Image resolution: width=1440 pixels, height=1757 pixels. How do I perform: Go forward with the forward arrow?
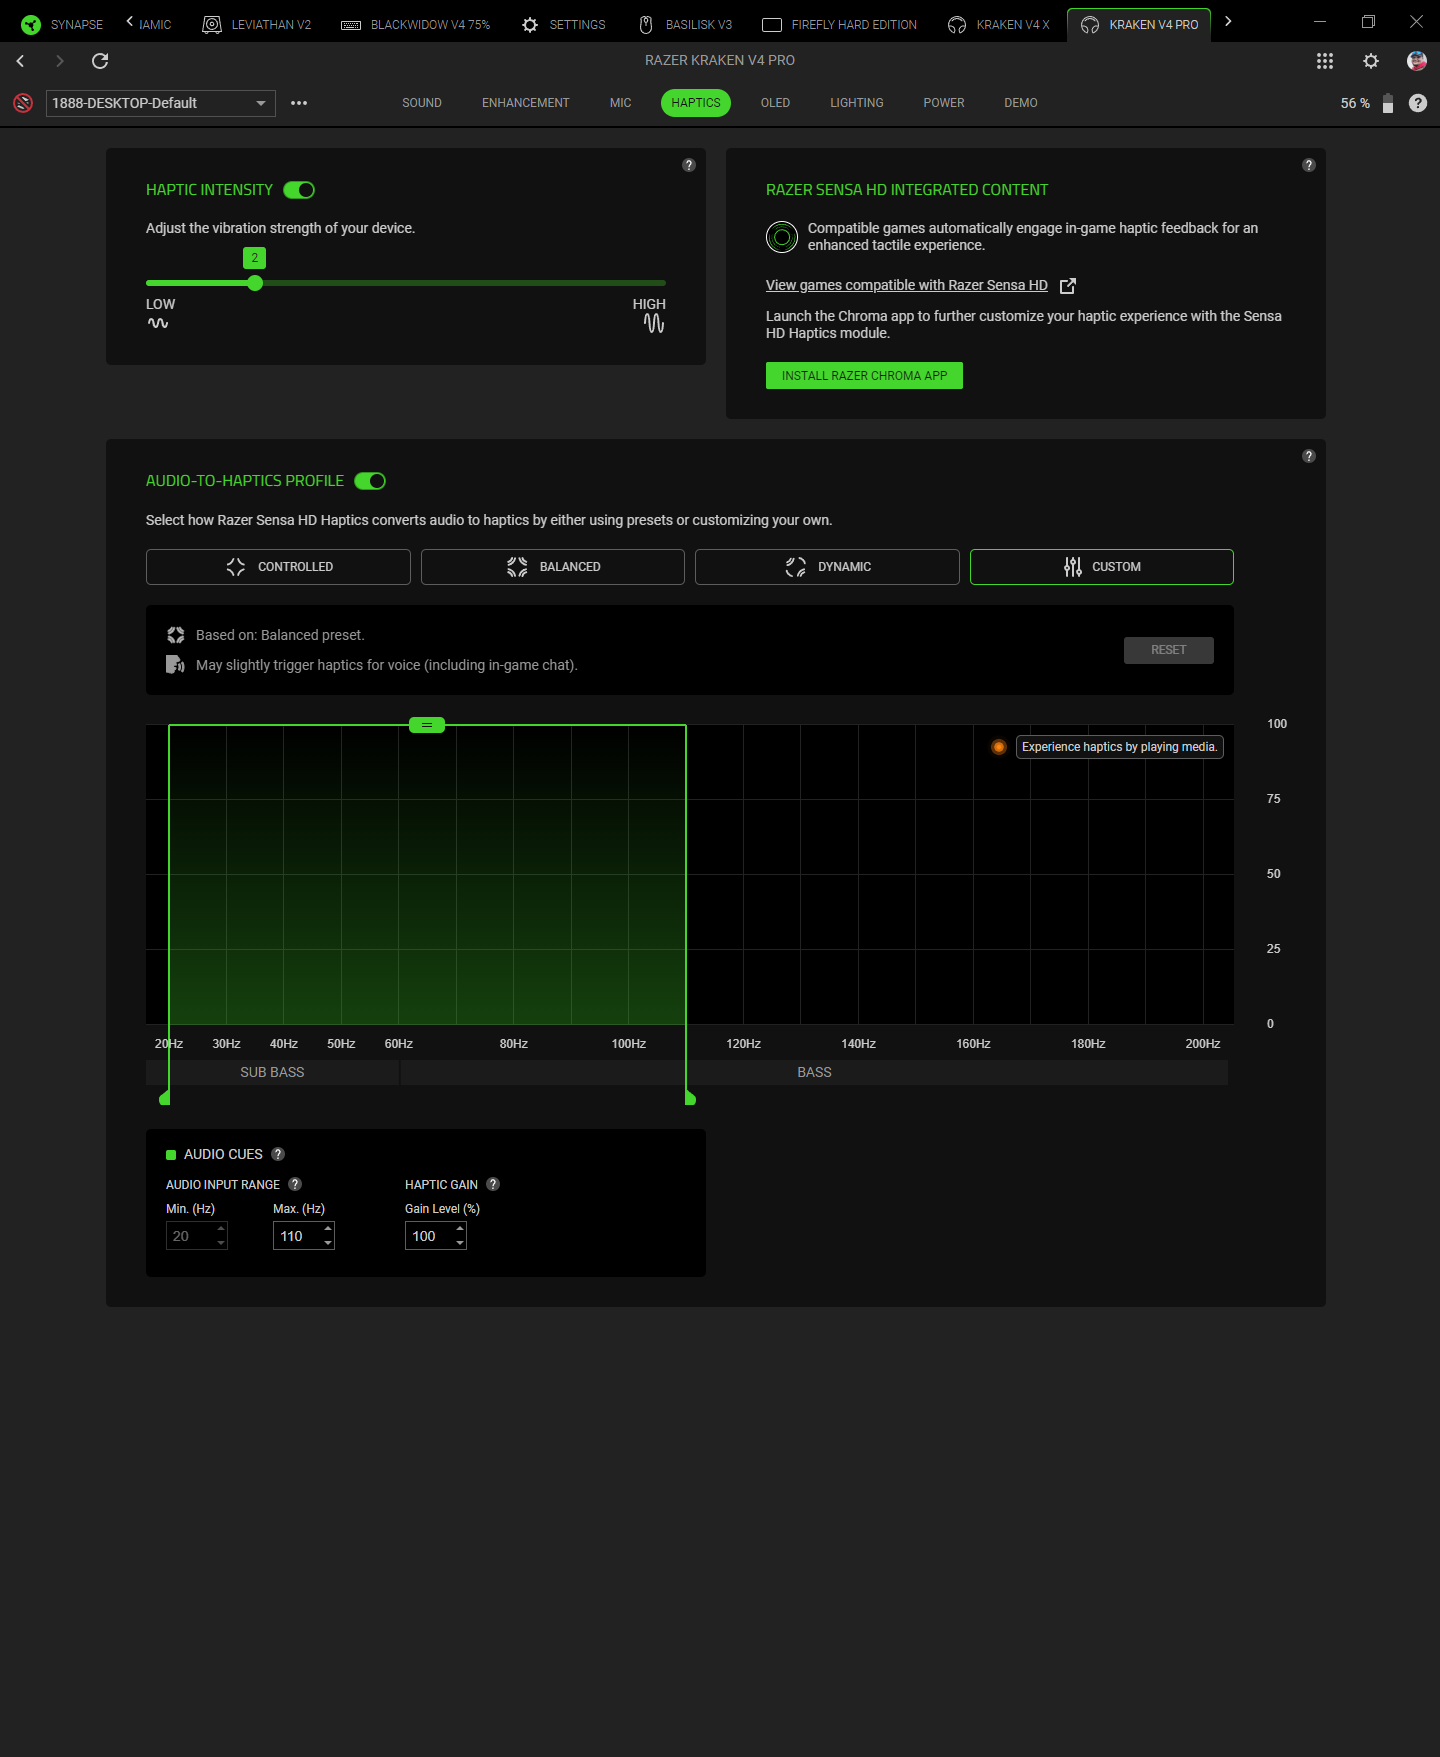pyautogui.click(x=60, y=61)
